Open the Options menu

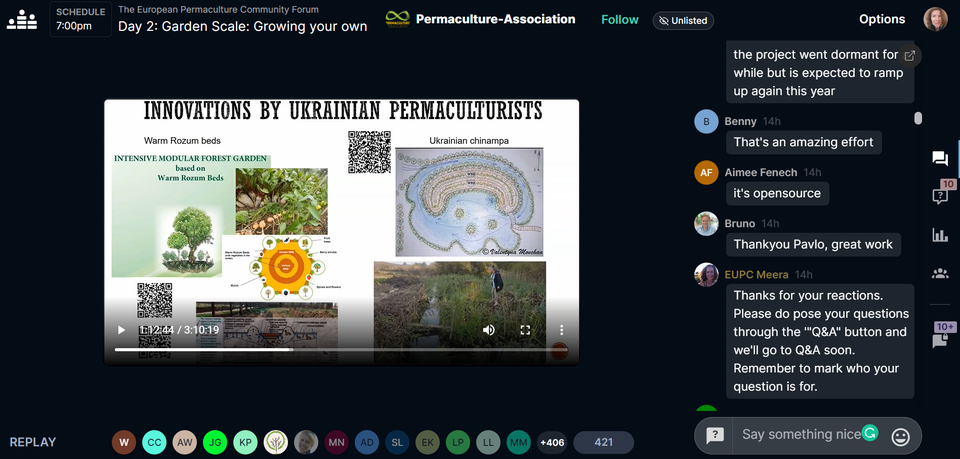[x=882, y=19]
